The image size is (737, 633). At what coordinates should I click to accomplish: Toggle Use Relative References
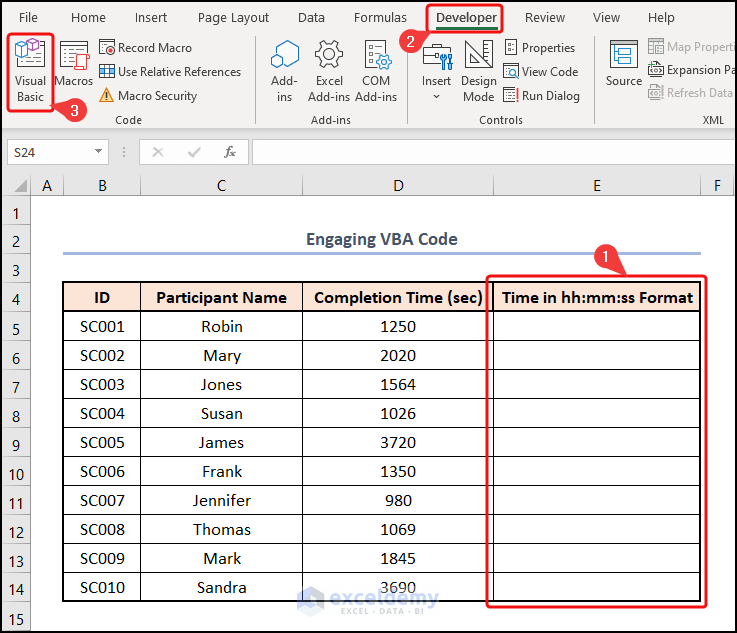tap(170, 71)
